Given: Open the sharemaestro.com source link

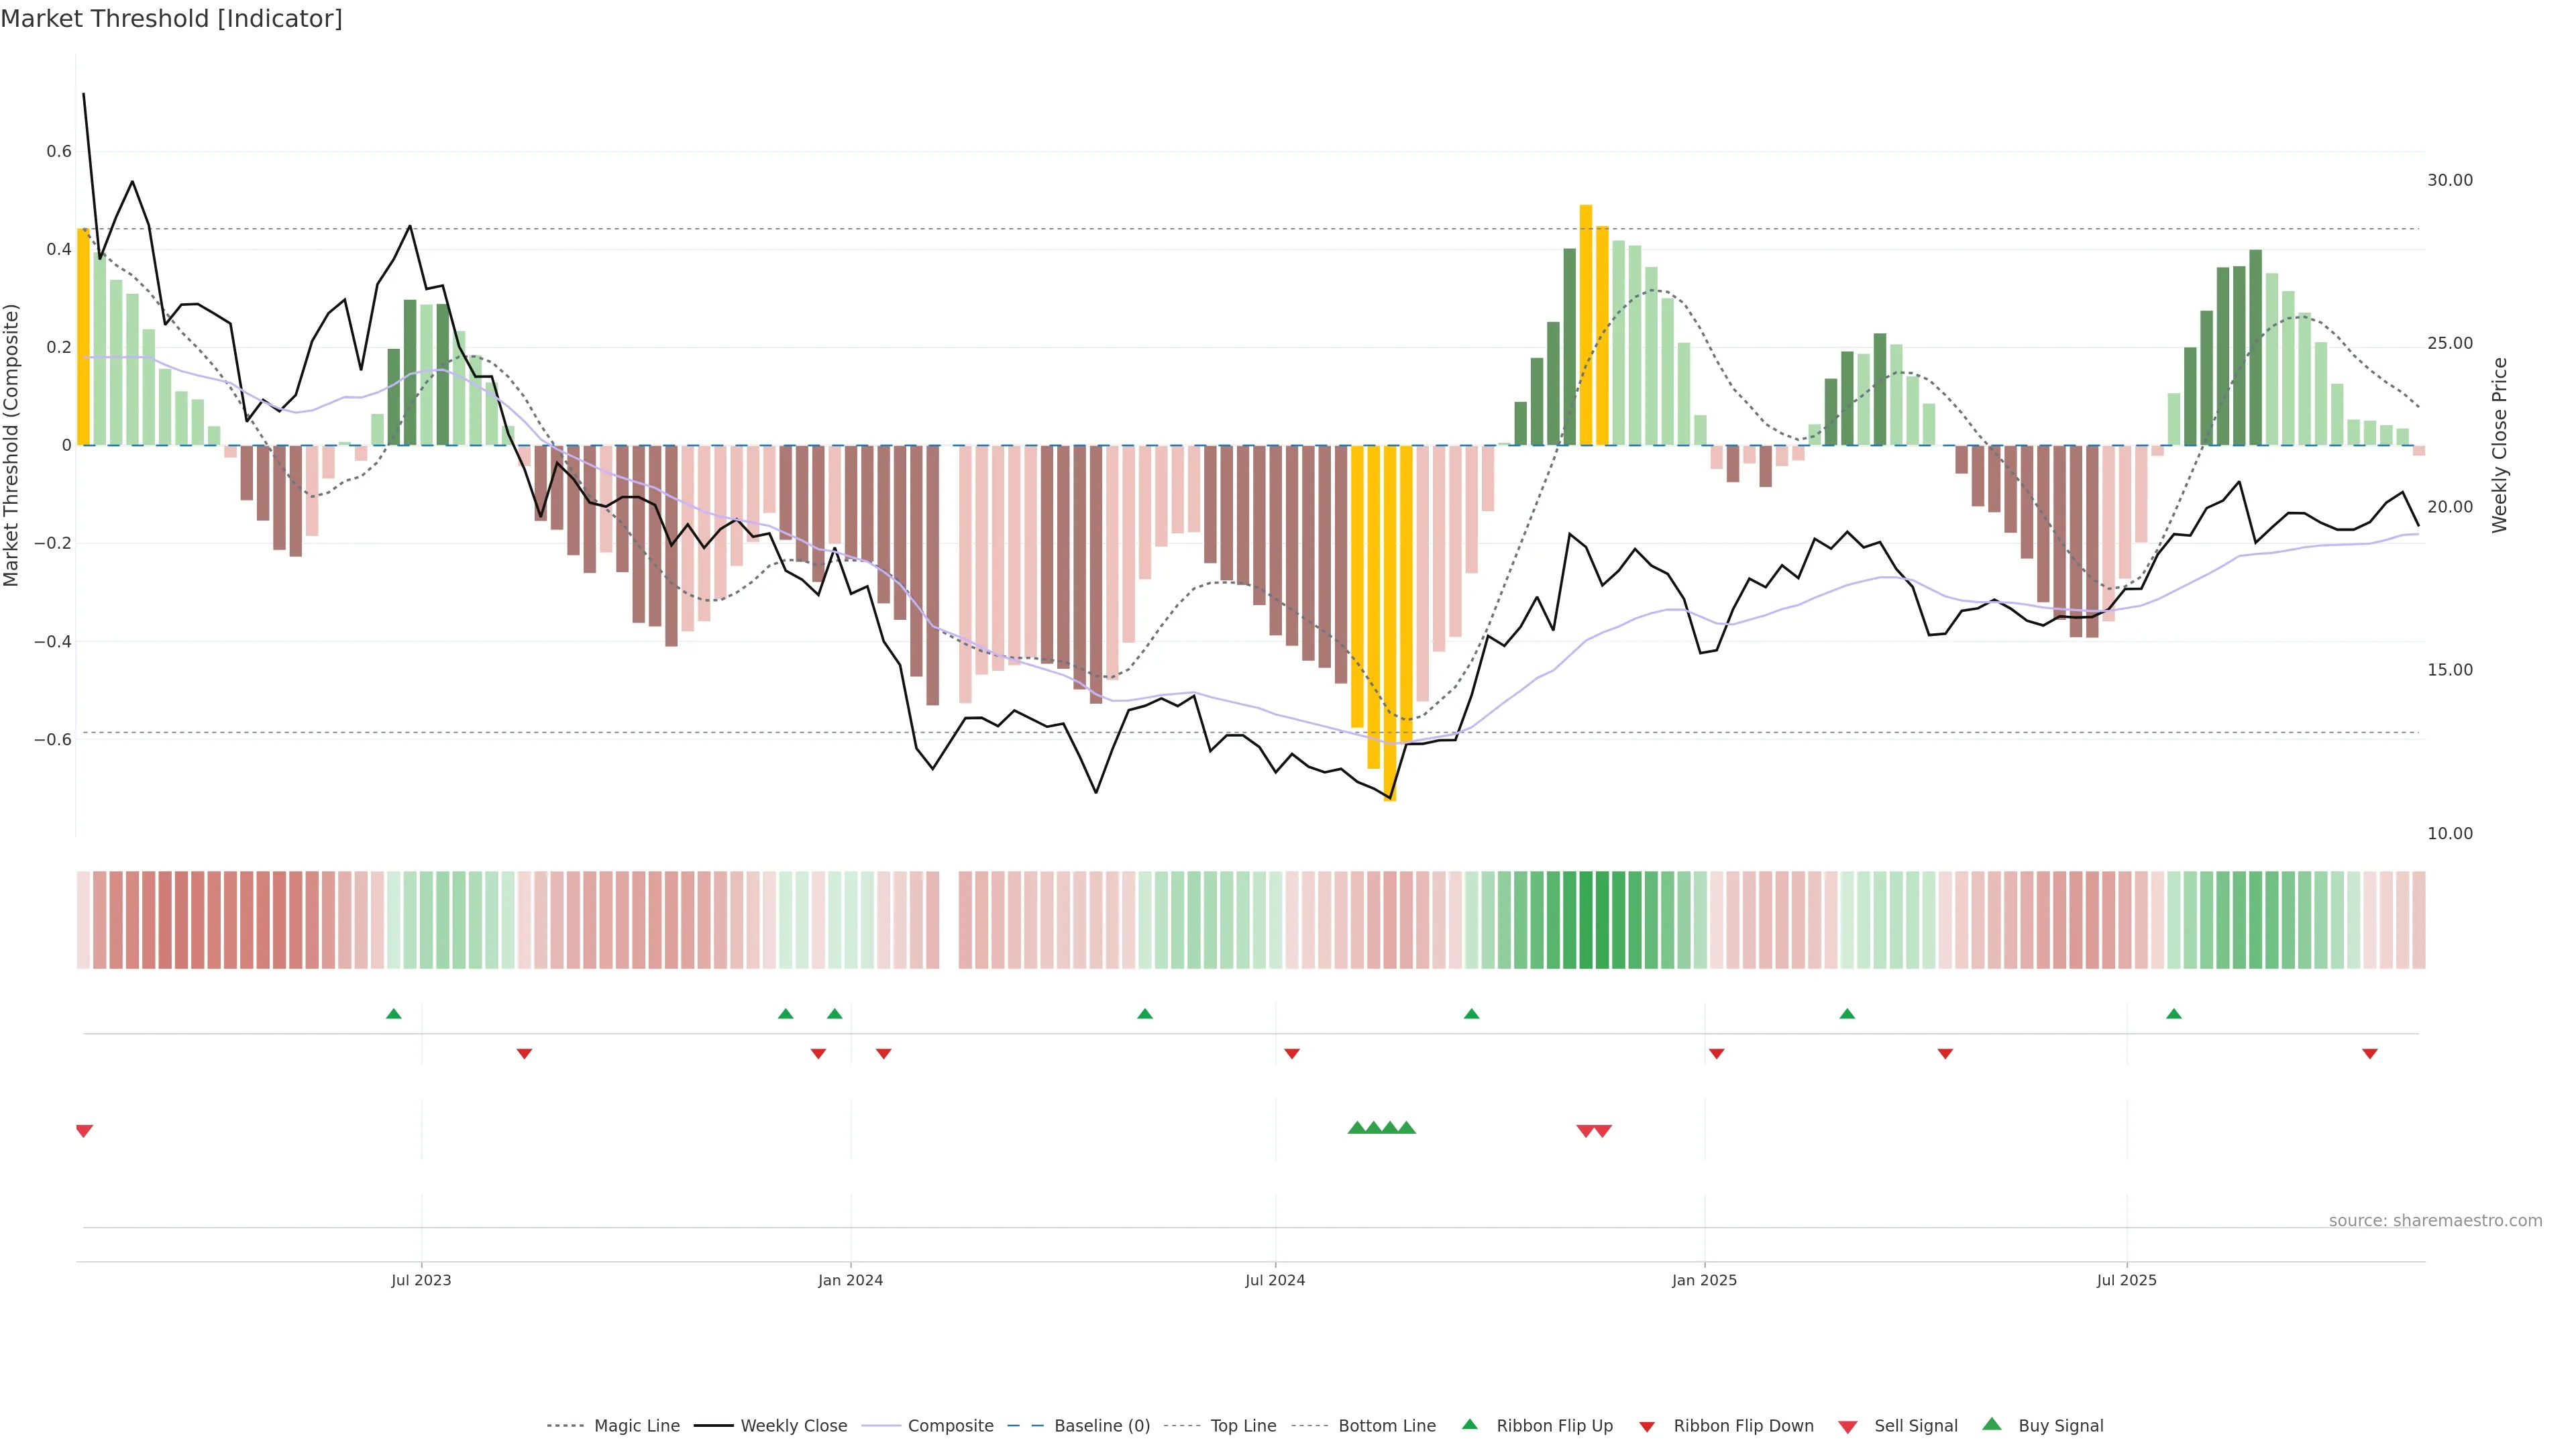Looking at the screenshot, I should point(2435,1221).
